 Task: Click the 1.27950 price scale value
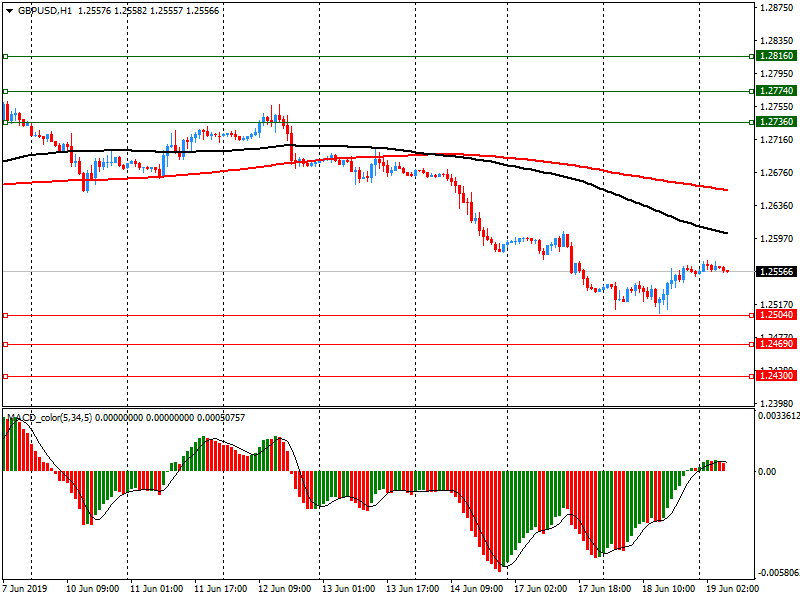click(777, 74)
